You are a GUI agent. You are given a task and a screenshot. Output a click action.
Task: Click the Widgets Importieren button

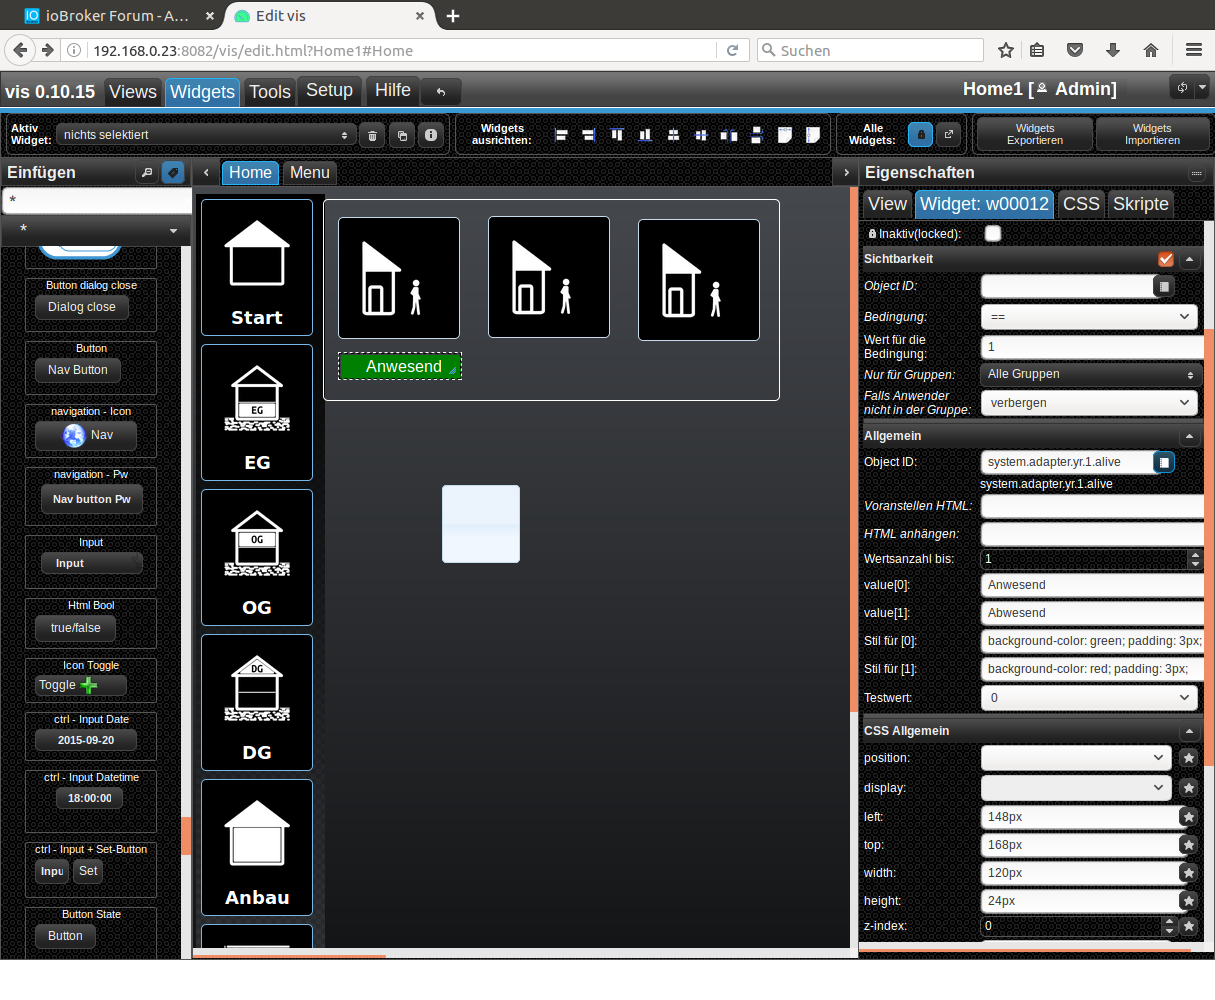1152,134
